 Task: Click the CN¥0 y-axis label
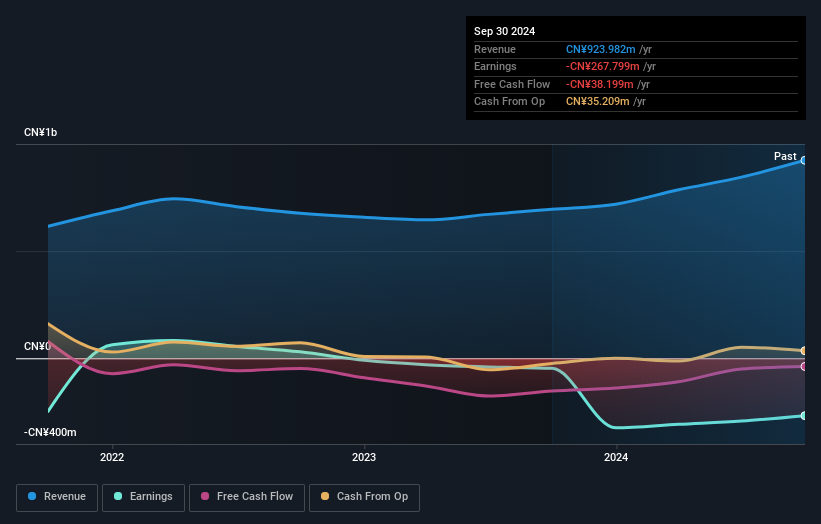point(37,347)
